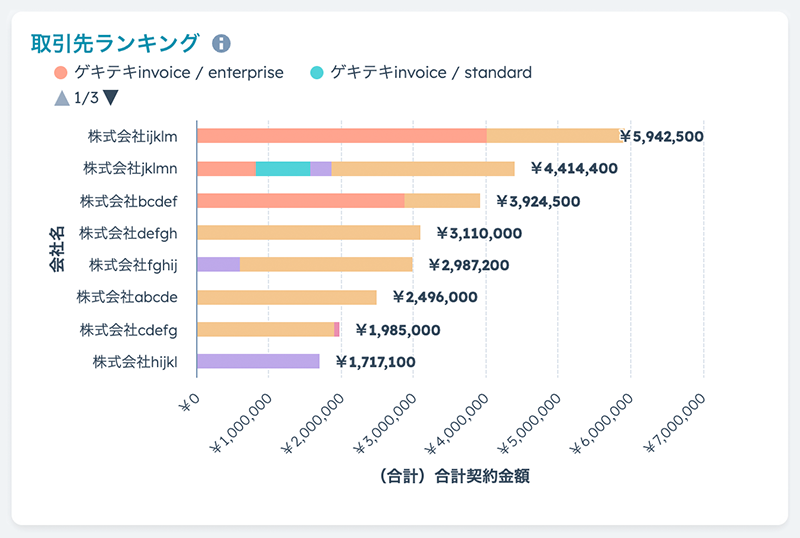The width and height of the screenshot is (800, 538).
Task: Click the 株式会社defgh orange bar
Action: pyautogui.click(x=308, y=233)
